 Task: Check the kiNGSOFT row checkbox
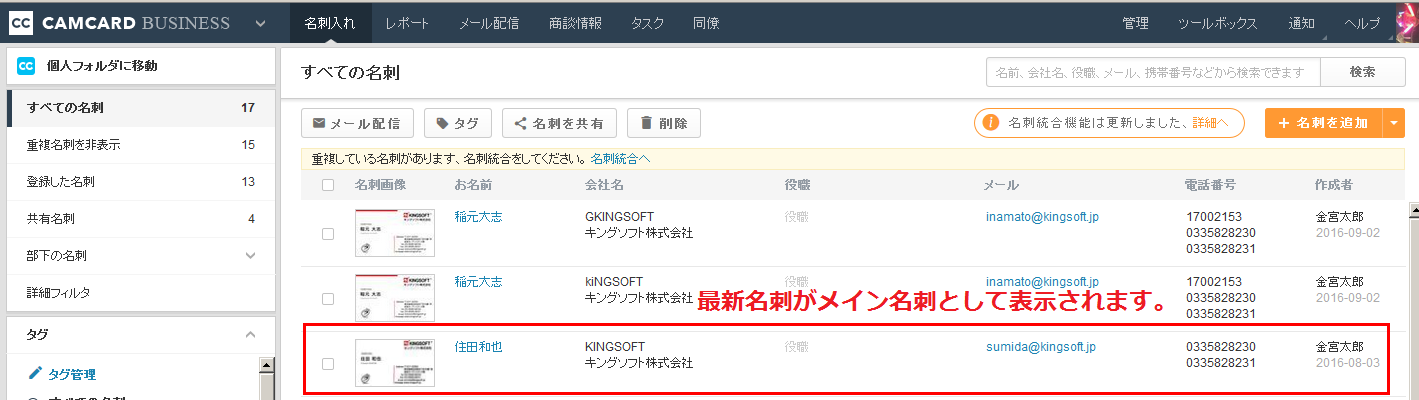click(x=328, y=298)
